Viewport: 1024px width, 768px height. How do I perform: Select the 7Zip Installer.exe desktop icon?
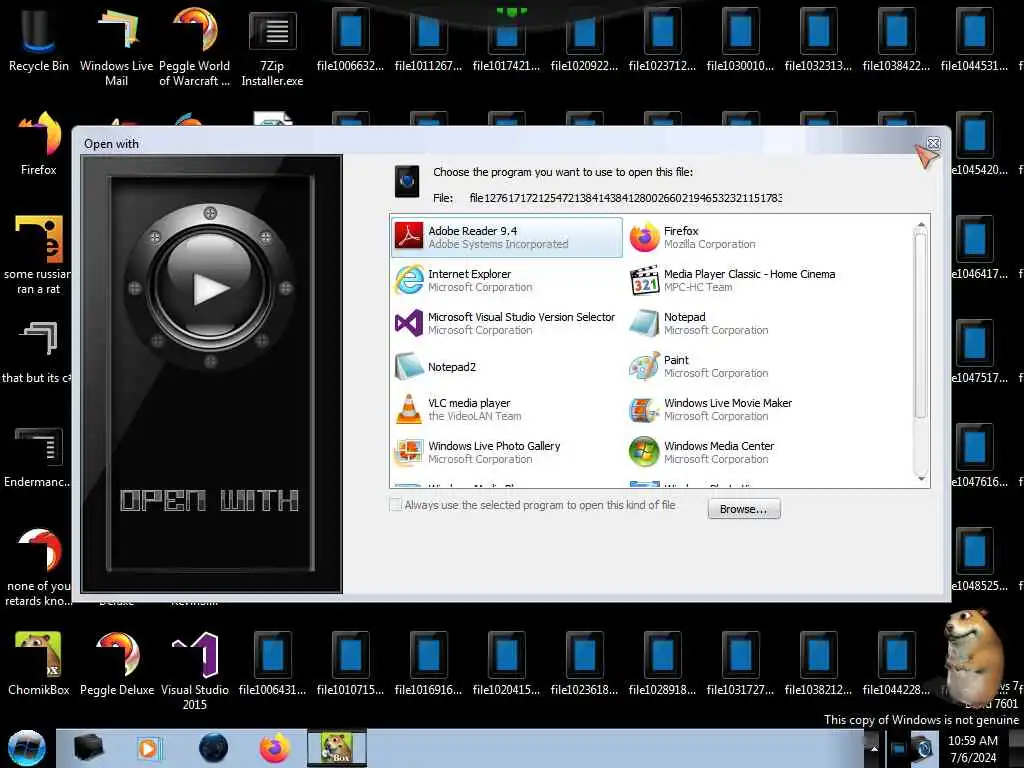click(272, 47)
